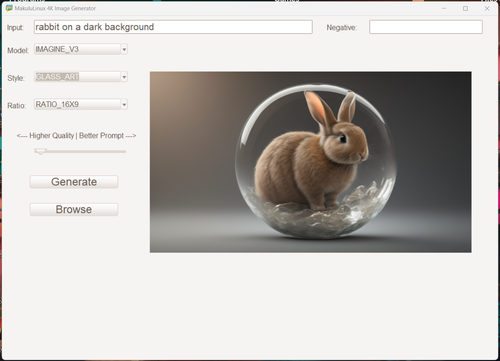Click the Browse button
The image size is (500, 361).
coord(74,209)
